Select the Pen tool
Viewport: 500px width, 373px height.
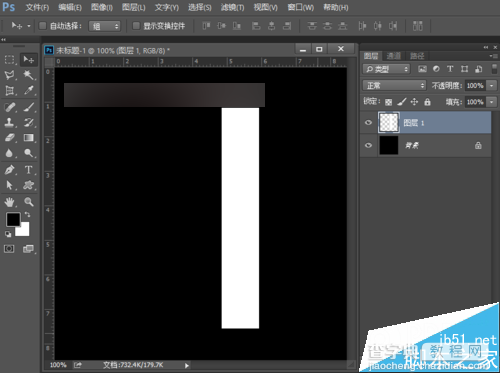click(x=10, y=170)
